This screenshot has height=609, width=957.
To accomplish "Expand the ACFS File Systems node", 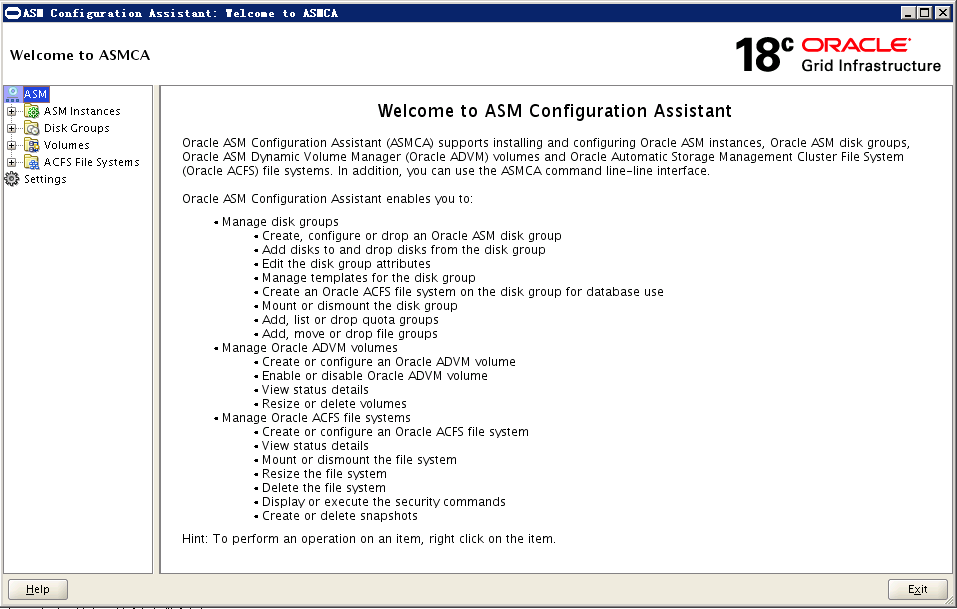I will 12,162.
